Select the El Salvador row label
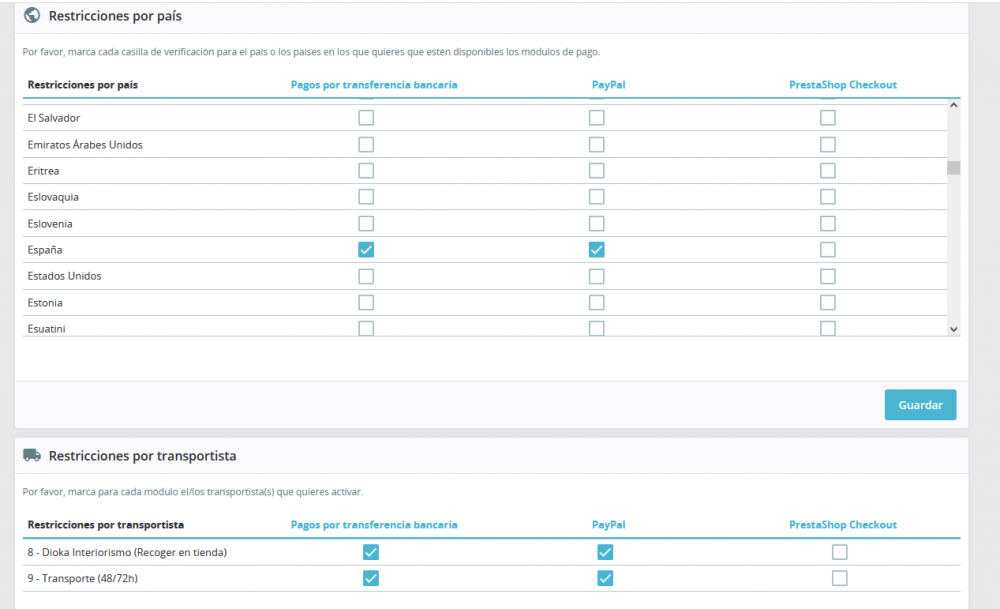1000x609 pixels. click(x=54, y=118)
